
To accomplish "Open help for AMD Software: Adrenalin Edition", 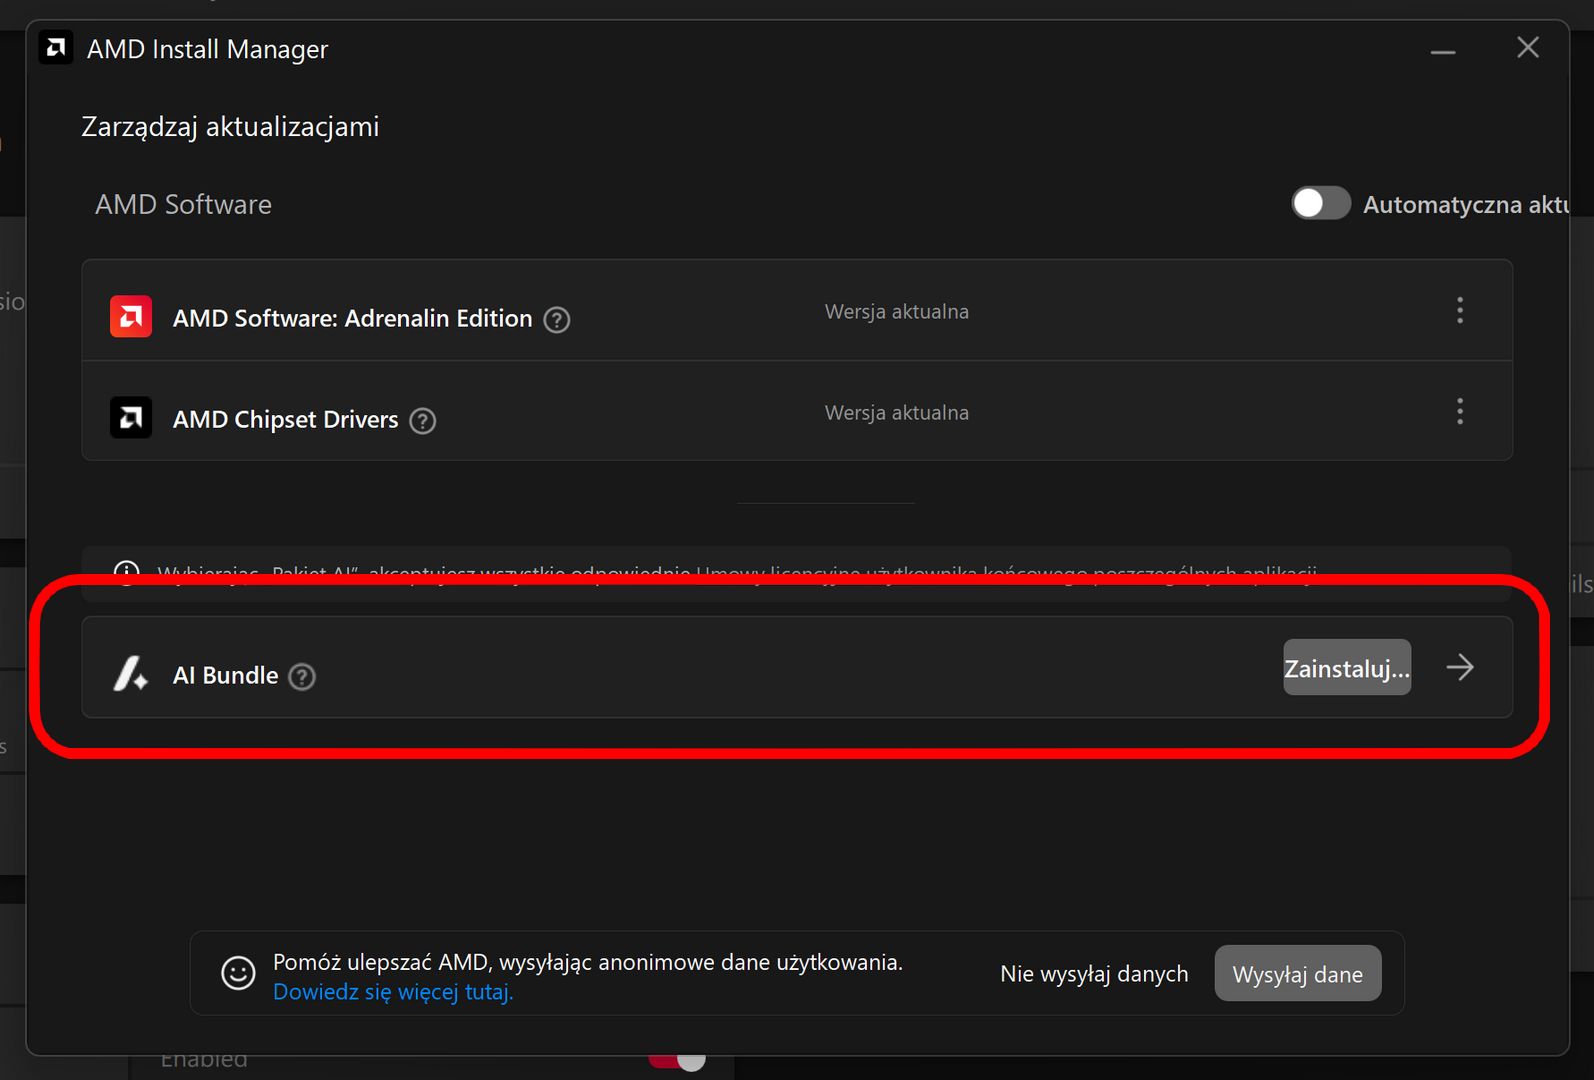I will click(x=557, y=320).
